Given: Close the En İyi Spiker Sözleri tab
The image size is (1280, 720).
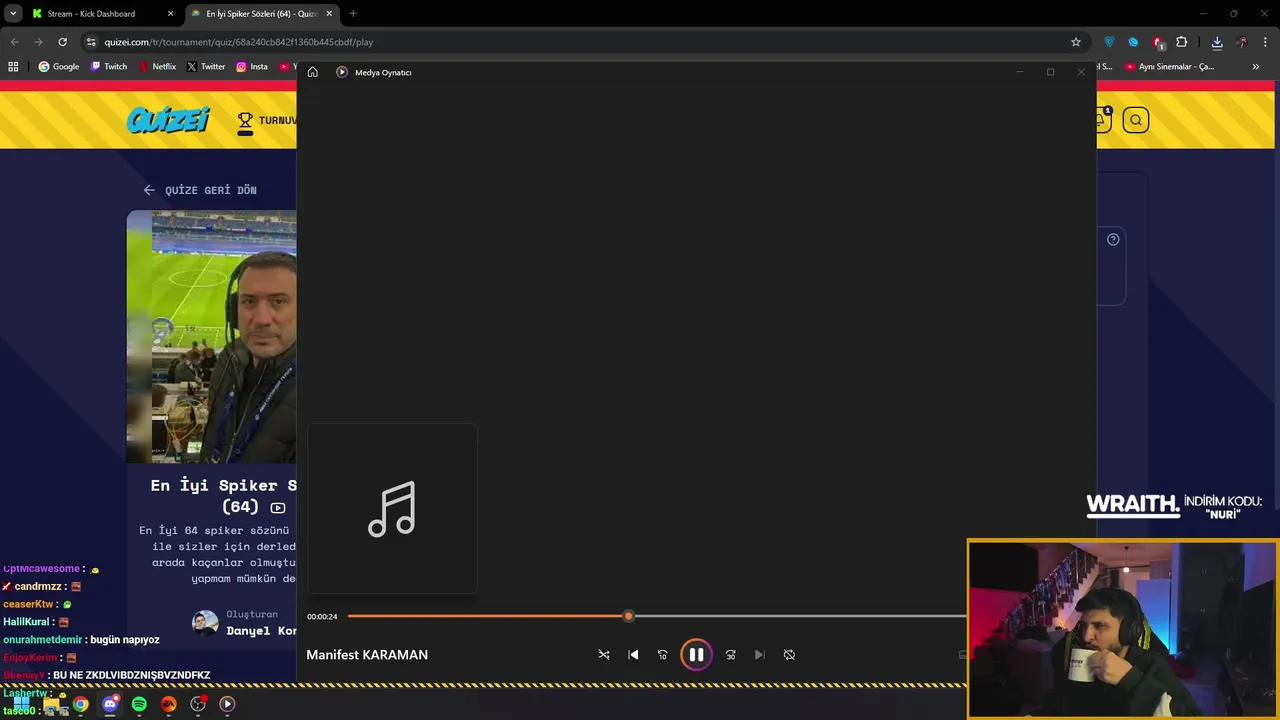Looking at the screenshot, I should coord(329,14).
